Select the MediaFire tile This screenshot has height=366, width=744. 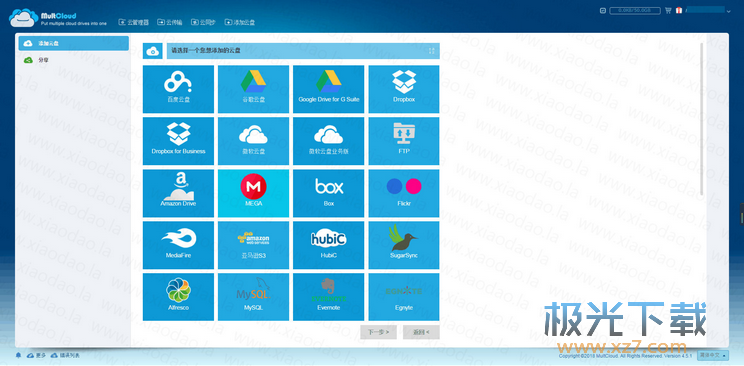(178, 245)
